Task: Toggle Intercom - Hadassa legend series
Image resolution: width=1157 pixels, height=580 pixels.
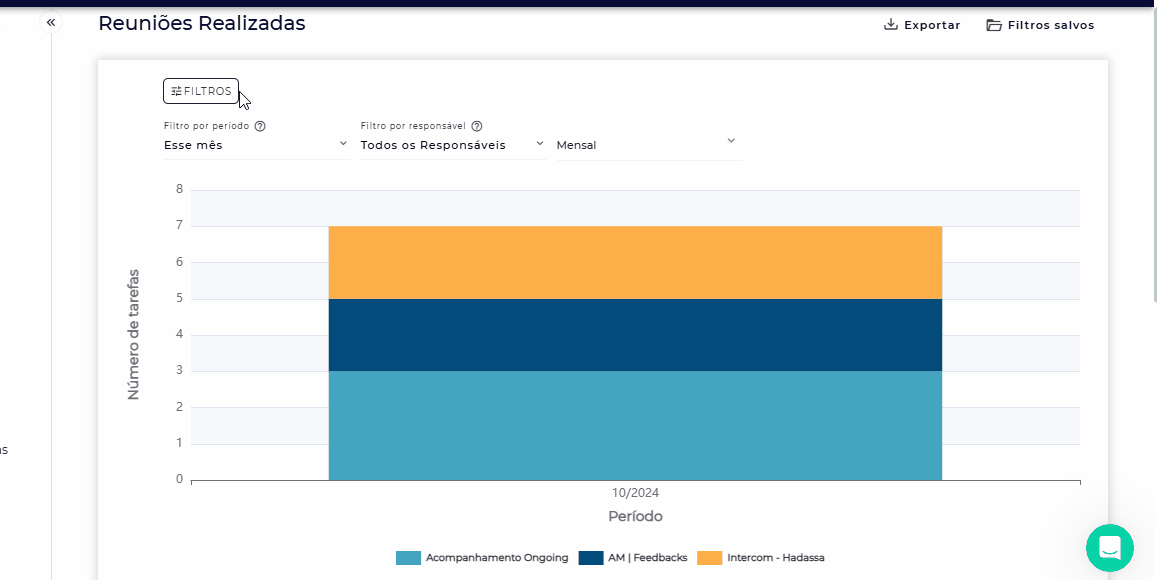Action: point(775,558)
